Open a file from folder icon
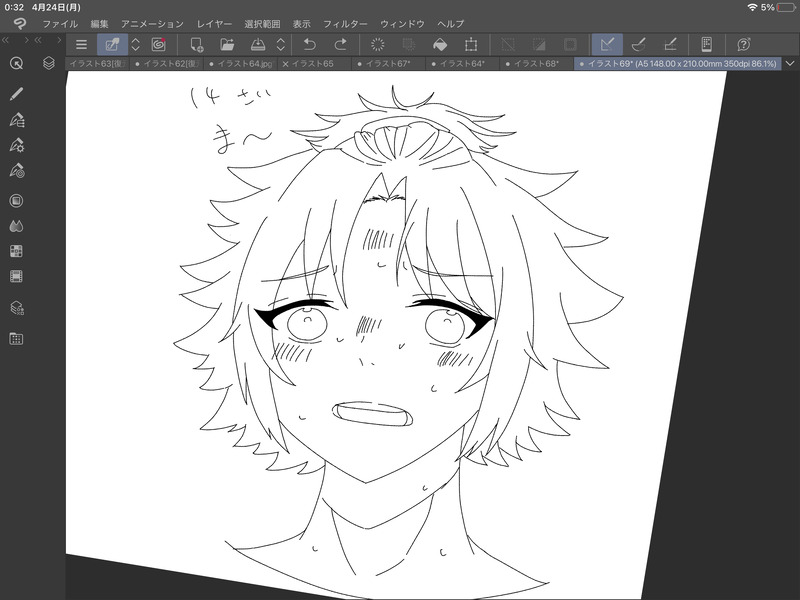This screenshot has width=800, height=600. coord(227,44)
